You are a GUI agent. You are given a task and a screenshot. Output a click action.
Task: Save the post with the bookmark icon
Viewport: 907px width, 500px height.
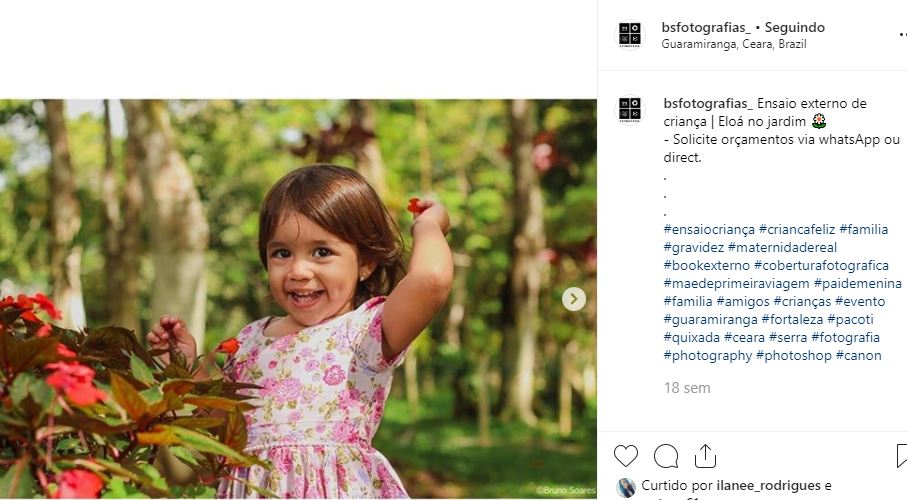[901, 456]
